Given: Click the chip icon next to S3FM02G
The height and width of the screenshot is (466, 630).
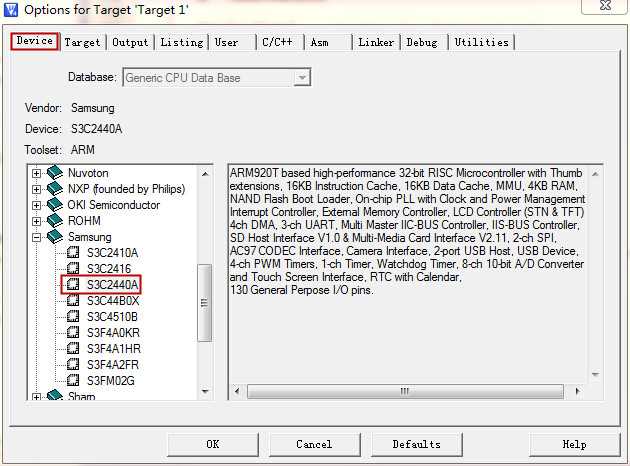Looking at the screenshot, I should click(73, 380).
